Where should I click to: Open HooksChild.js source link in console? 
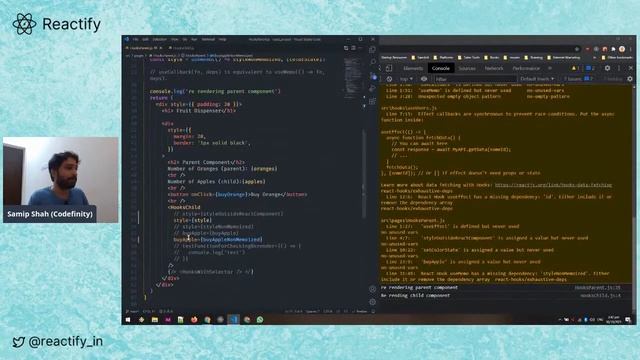click(x=600, y=296)
